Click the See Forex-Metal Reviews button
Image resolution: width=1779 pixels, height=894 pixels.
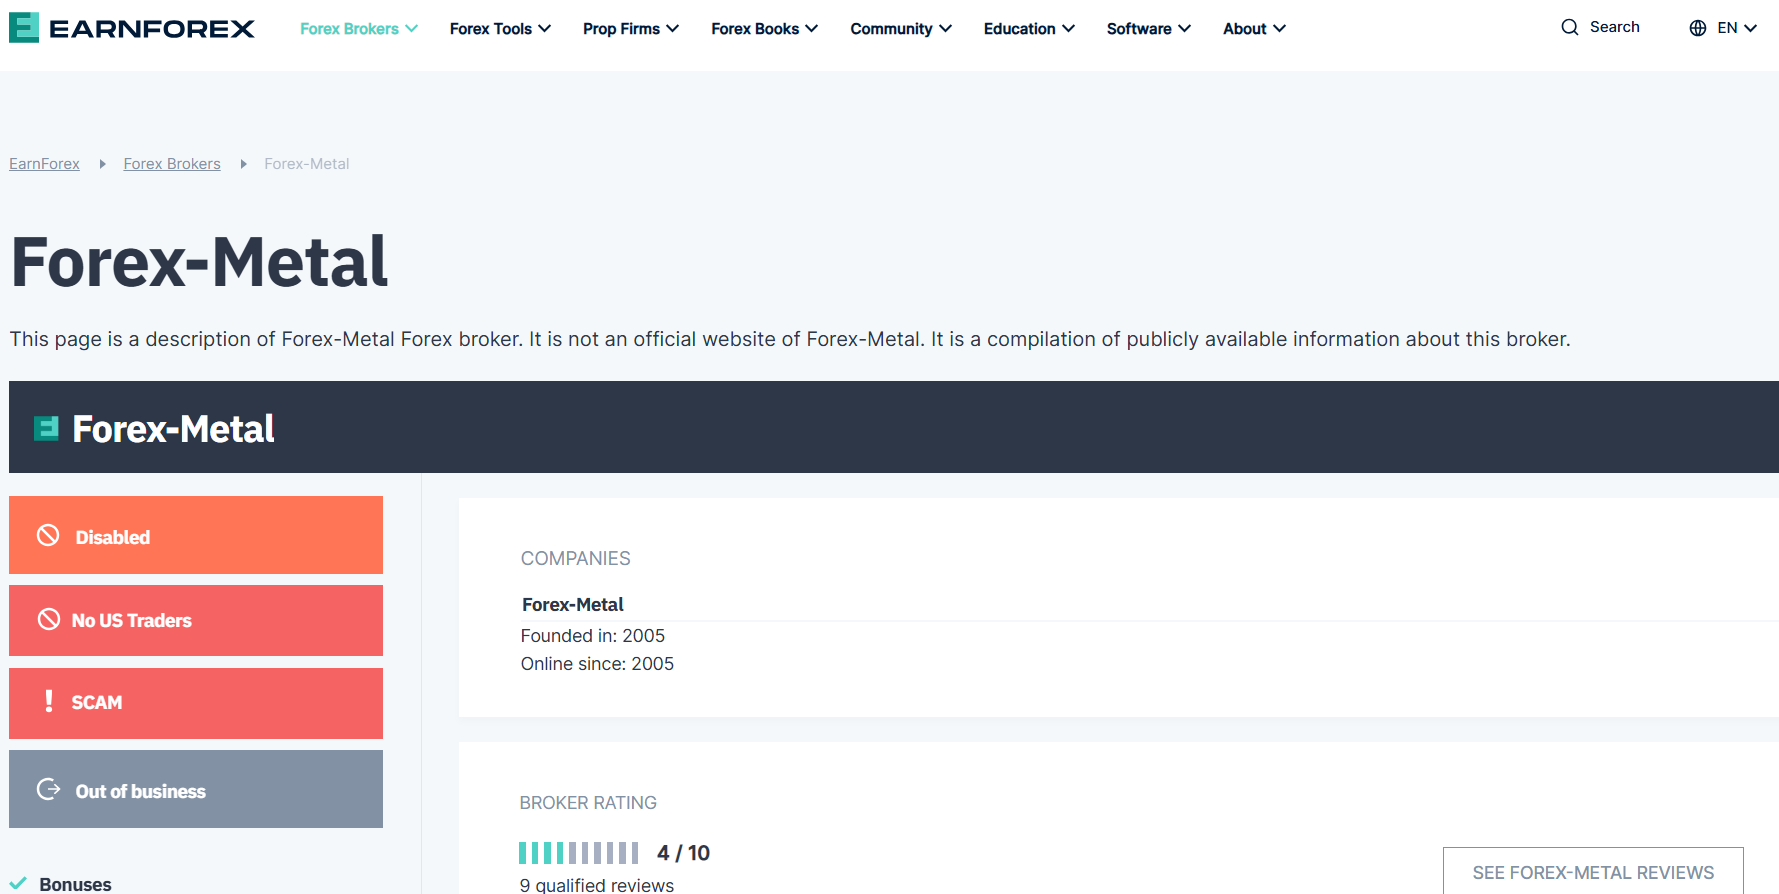tap(1593, 871)
